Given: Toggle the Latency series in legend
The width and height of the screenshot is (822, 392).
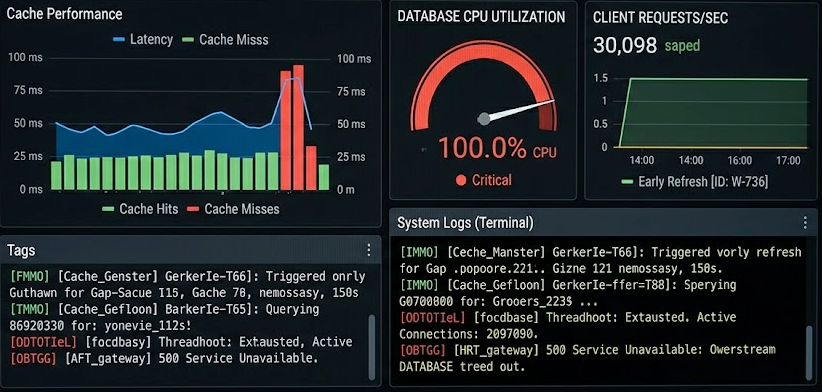Looking at the screenshot, I should point(143,39).
